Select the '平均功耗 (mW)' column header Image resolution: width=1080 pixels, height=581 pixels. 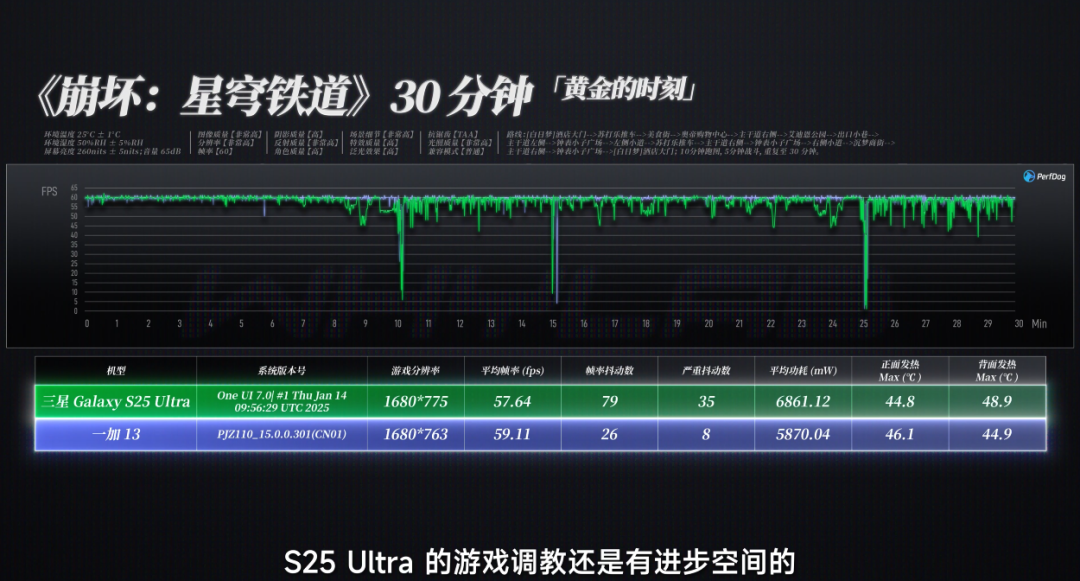pyautogui.click(x=803, y=370)
